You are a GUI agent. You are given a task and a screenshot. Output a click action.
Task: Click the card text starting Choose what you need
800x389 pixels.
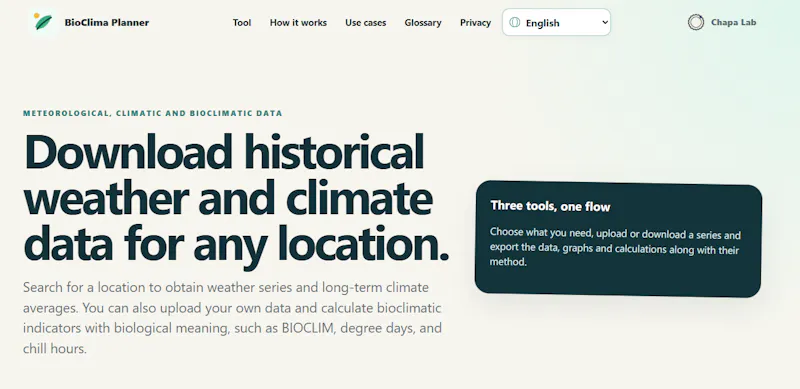click(615, 248)
